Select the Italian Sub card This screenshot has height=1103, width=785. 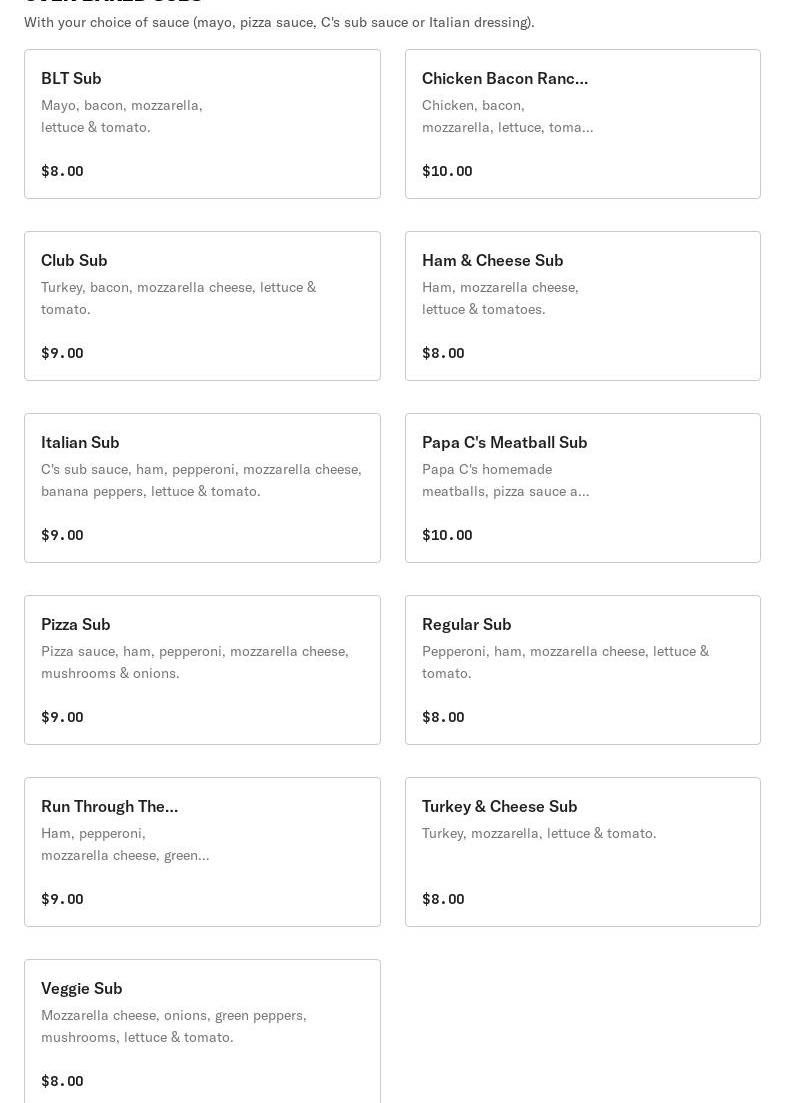pos(203,488)
